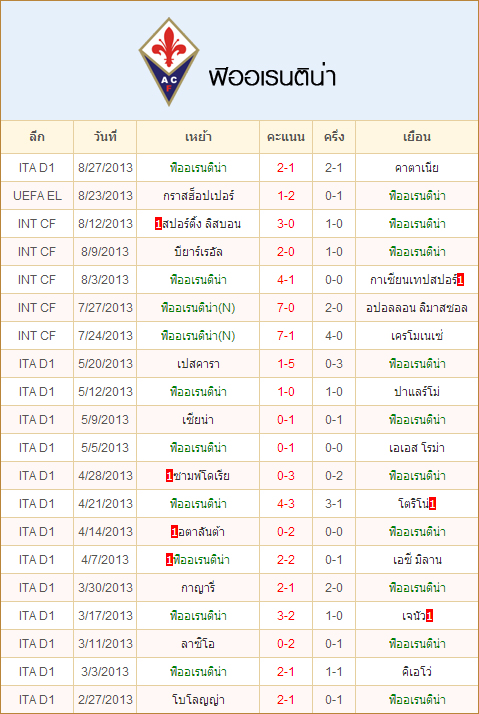The width and height of the screenshot is (479, 714).
Task: Select the ลีก column header
Action: (x=37, y=137)
